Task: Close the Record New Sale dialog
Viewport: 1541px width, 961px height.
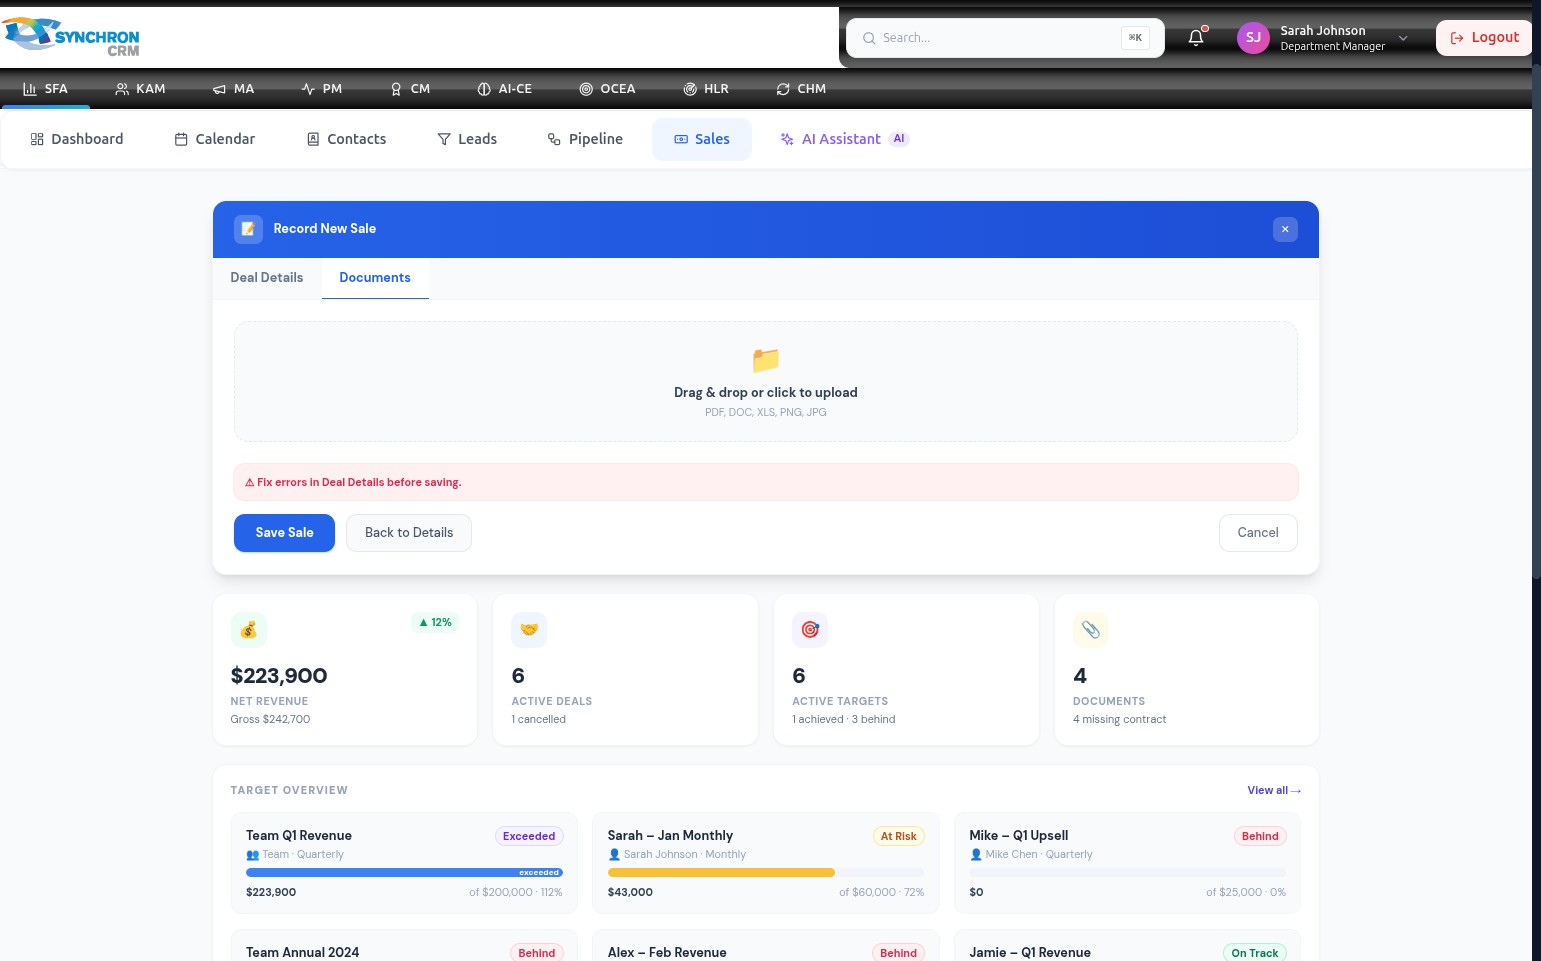Action: pyautogui.click(x=1285, y=229)
